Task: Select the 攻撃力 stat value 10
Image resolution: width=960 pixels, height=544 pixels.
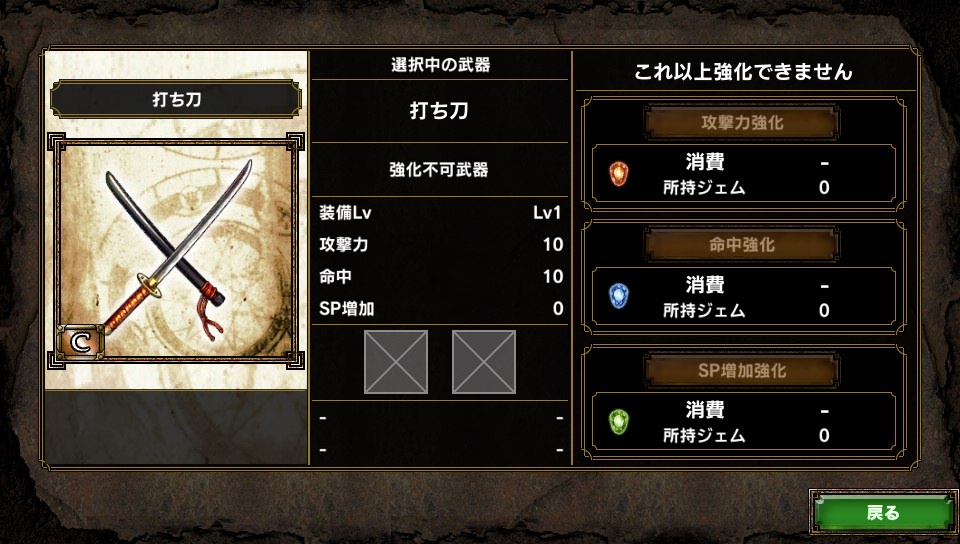Action: 552,245
